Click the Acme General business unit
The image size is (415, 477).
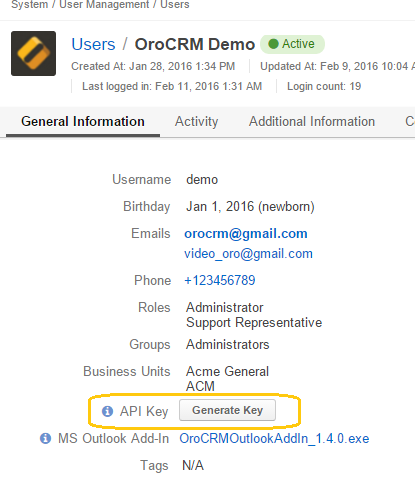(x=227, y=371)
